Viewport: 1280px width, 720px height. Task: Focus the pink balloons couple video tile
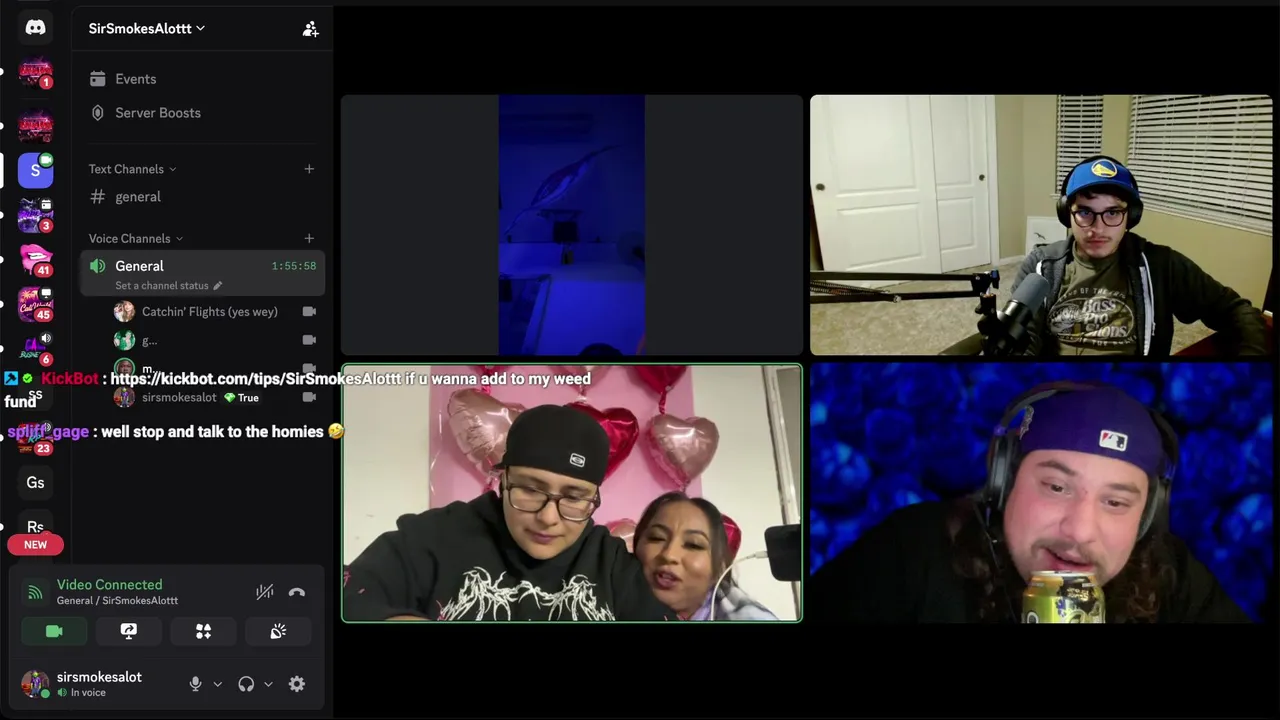tap(571, 493)
